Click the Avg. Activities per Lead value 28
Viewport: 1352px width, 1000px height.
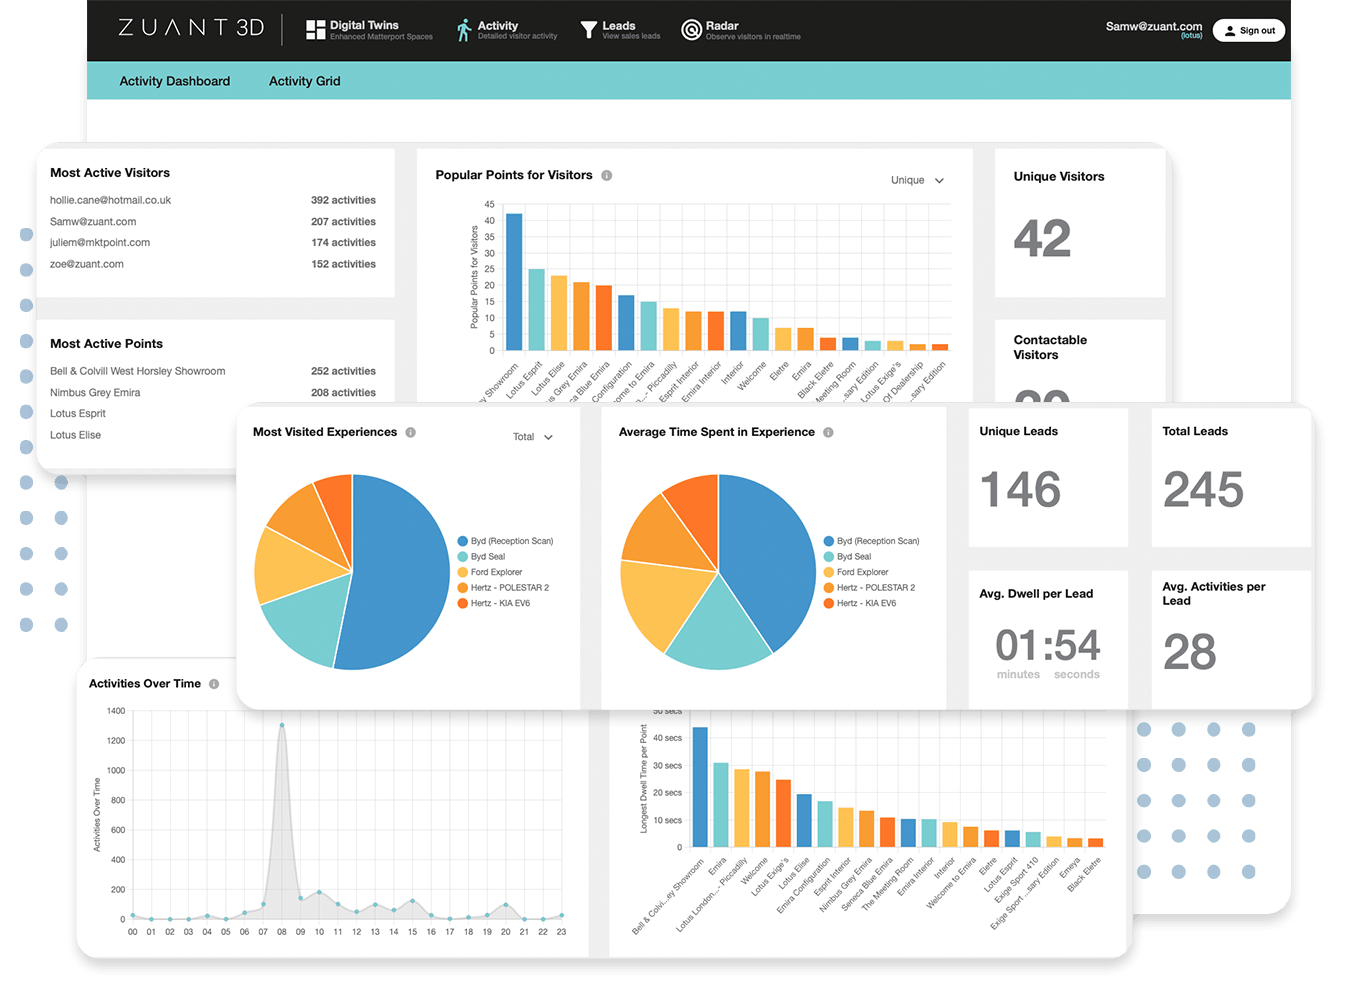click(x=1190, y=652)
